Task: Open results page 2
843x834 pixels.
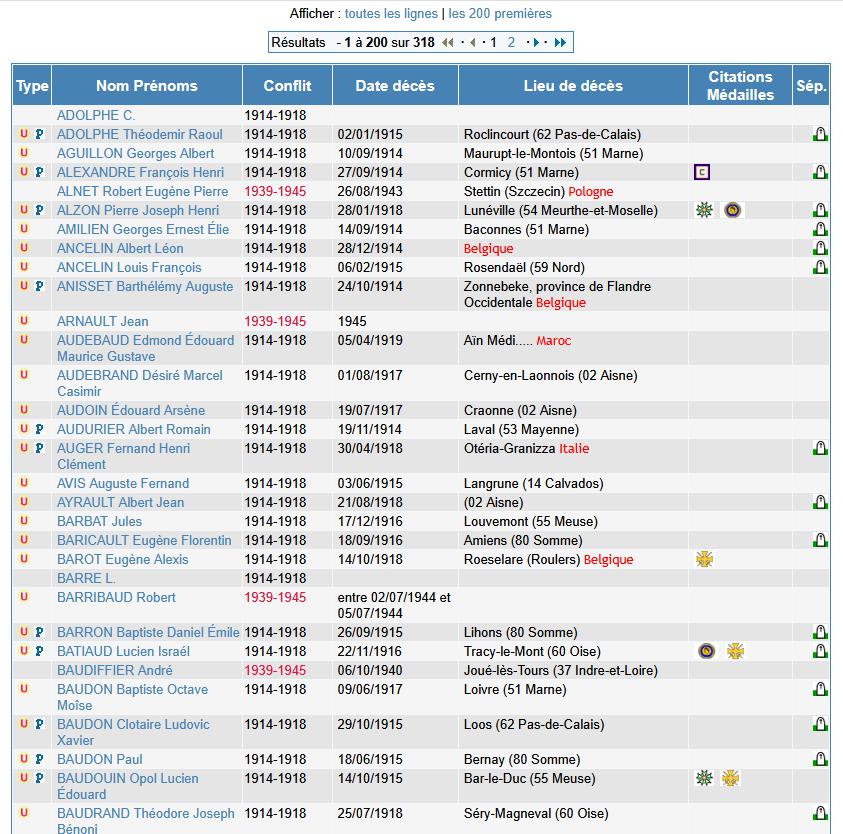Action: [x=511, y=42]
